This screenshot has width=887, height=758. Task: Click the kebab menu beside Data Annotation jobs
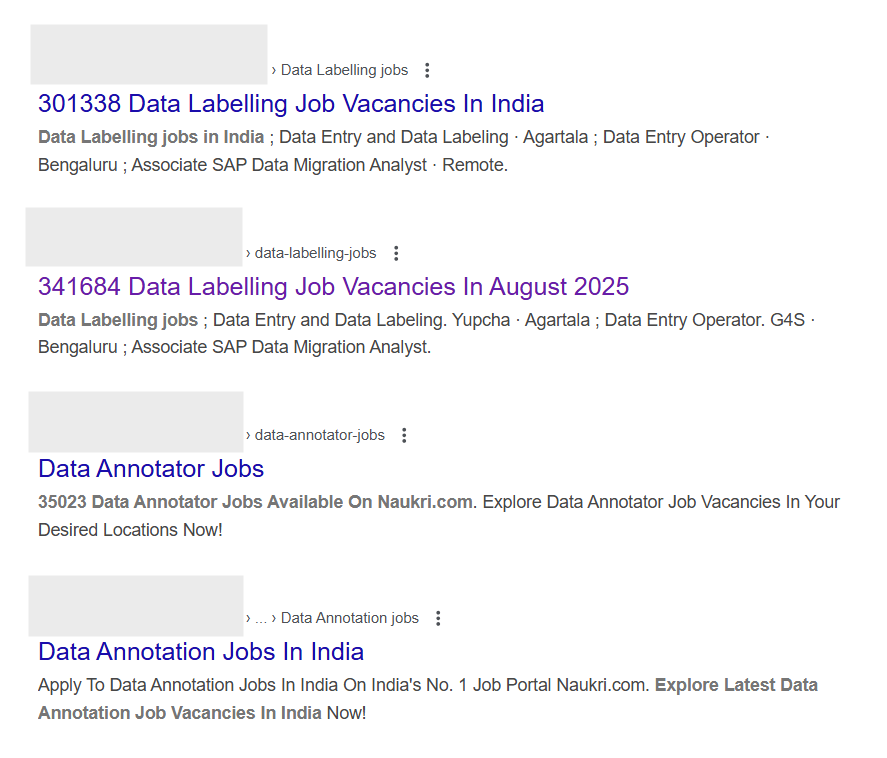[x=438, y=618]
